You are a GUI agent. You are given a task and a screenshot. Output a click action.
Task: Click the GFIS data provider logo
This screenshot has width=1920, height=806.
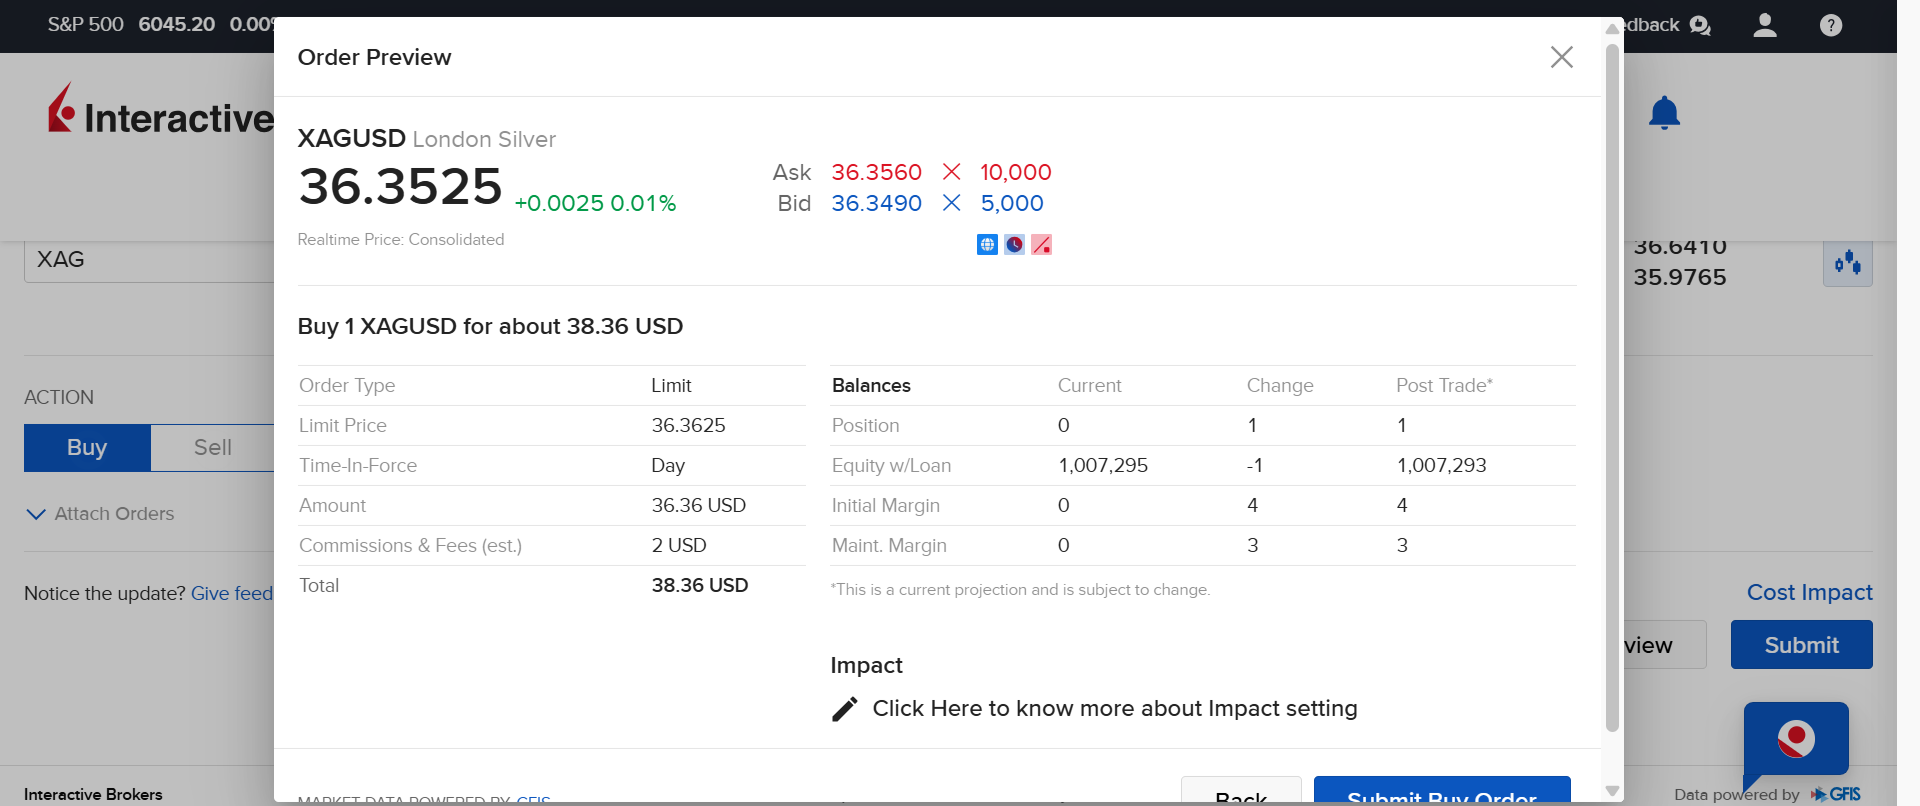click(x=1836, y=794)
